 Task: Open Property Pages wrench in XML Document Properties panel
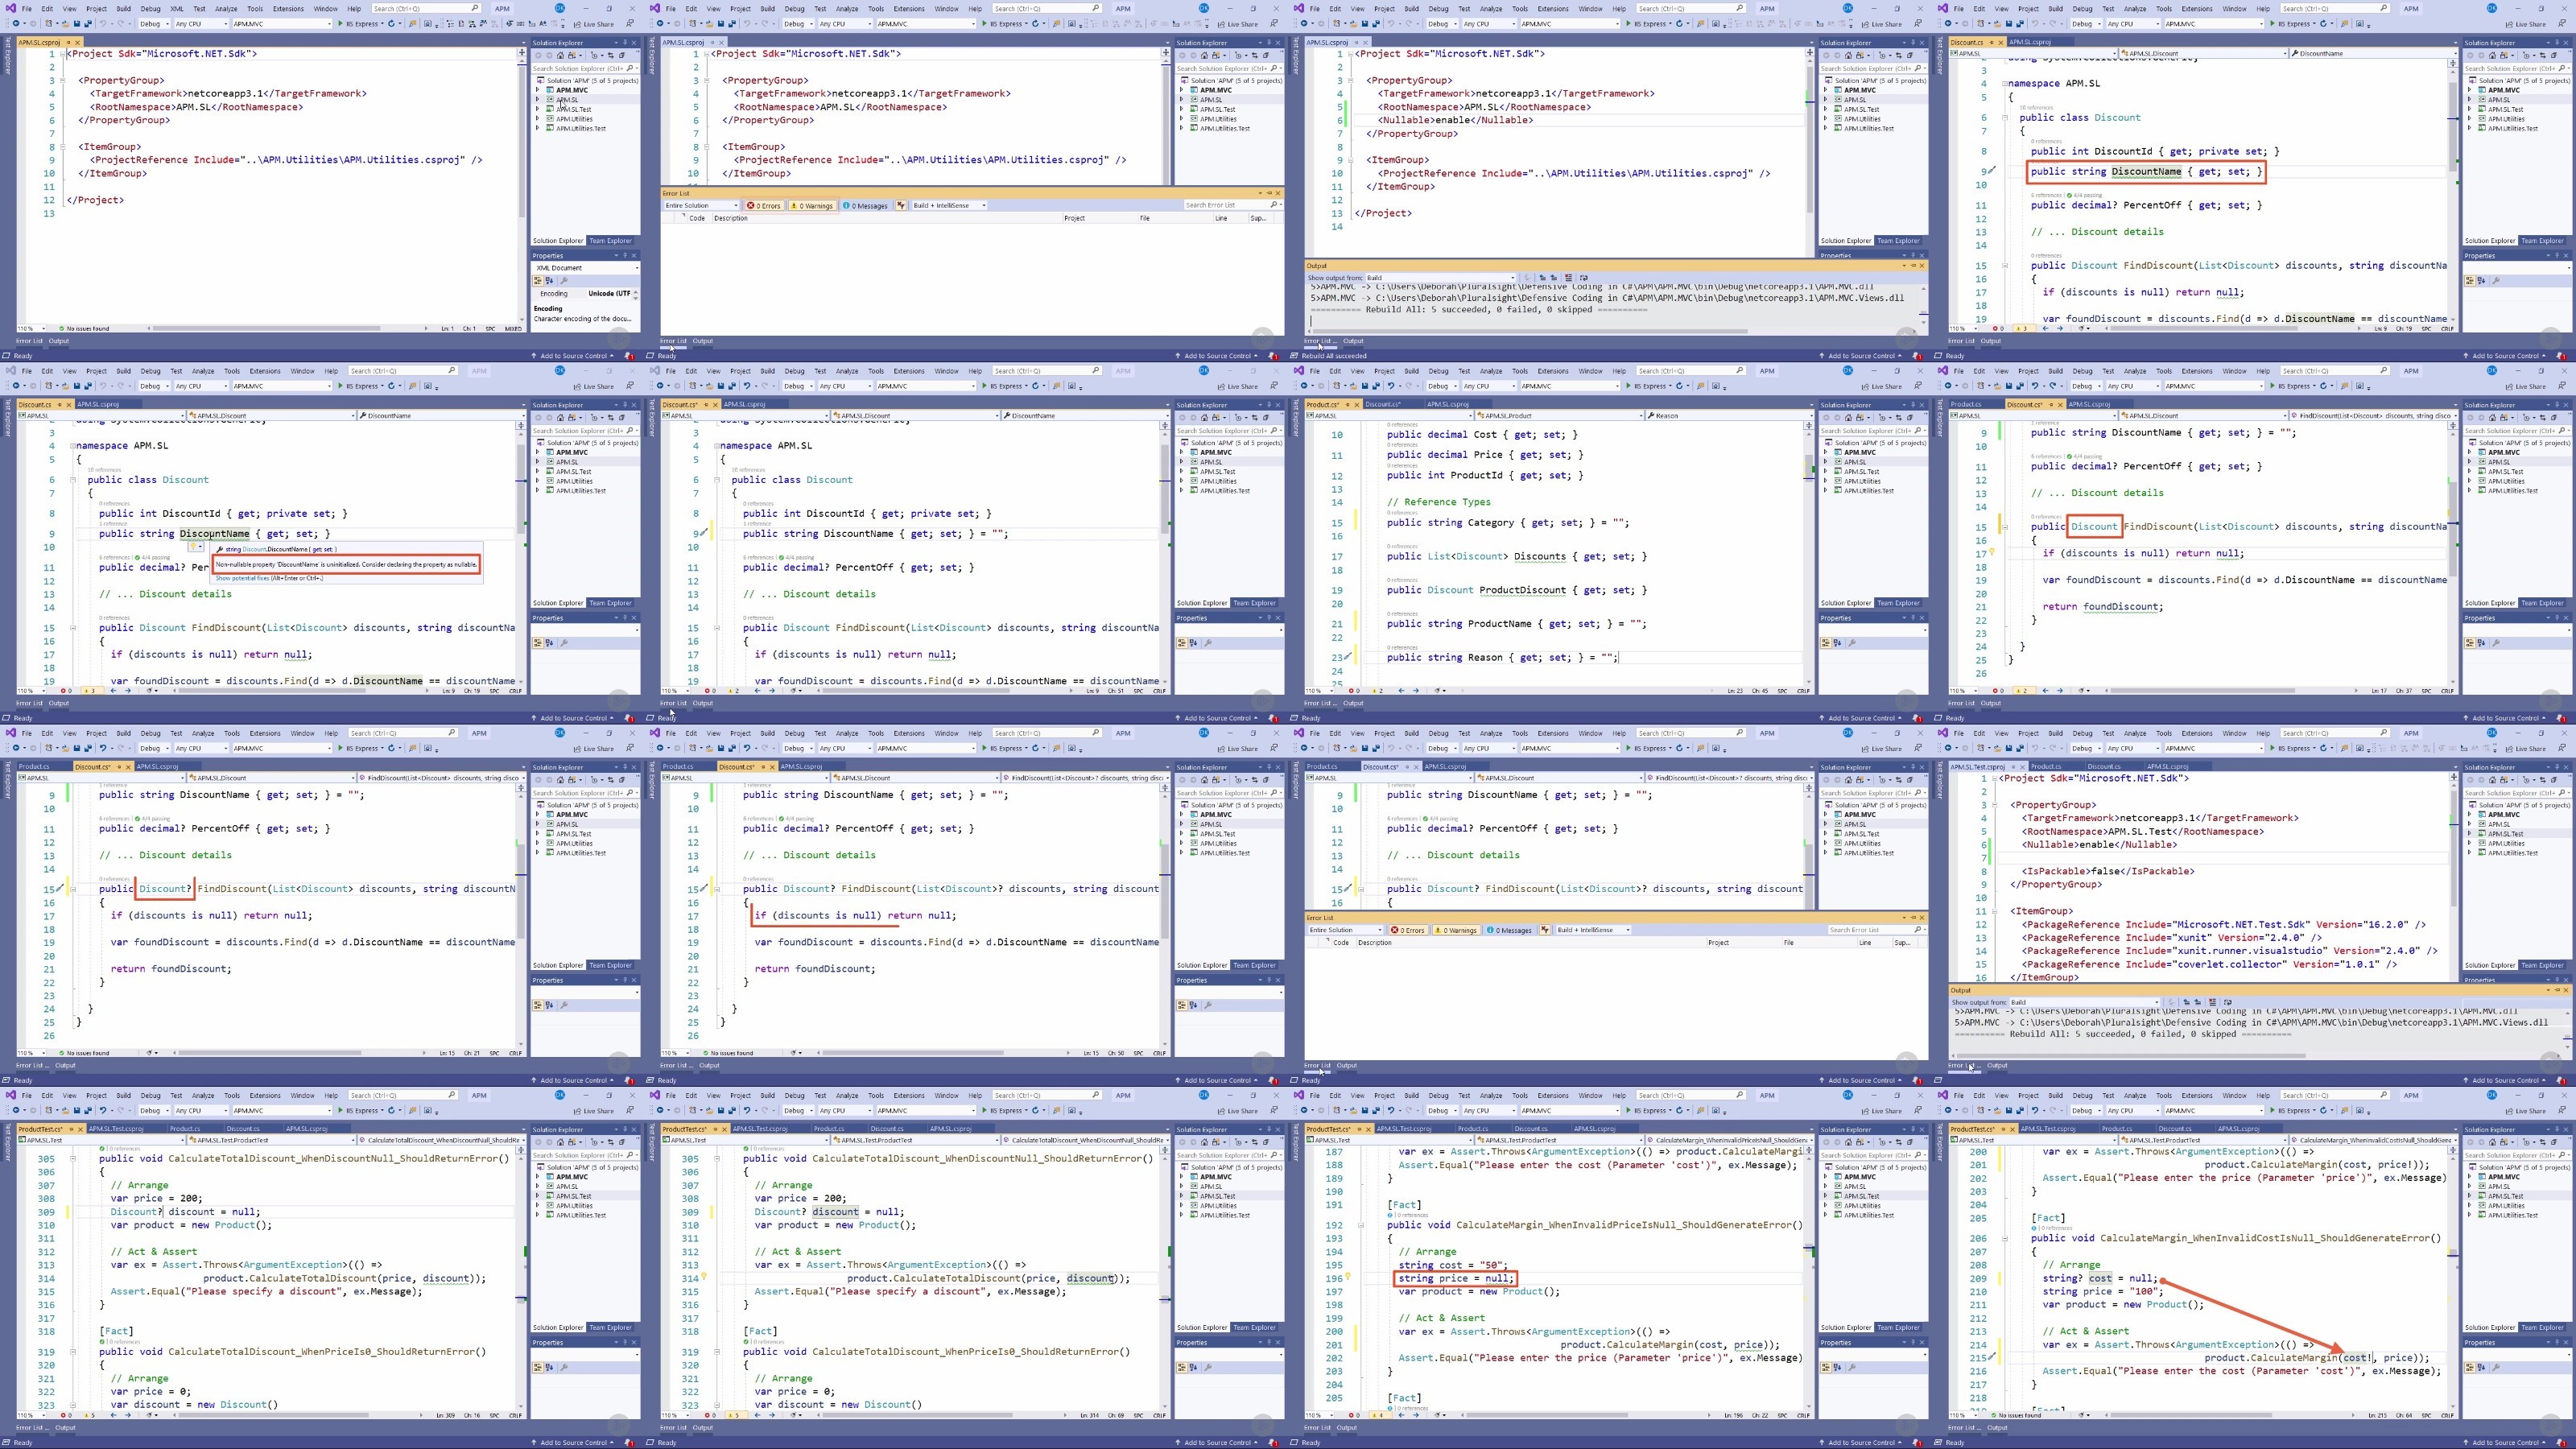tap(564, 281)
